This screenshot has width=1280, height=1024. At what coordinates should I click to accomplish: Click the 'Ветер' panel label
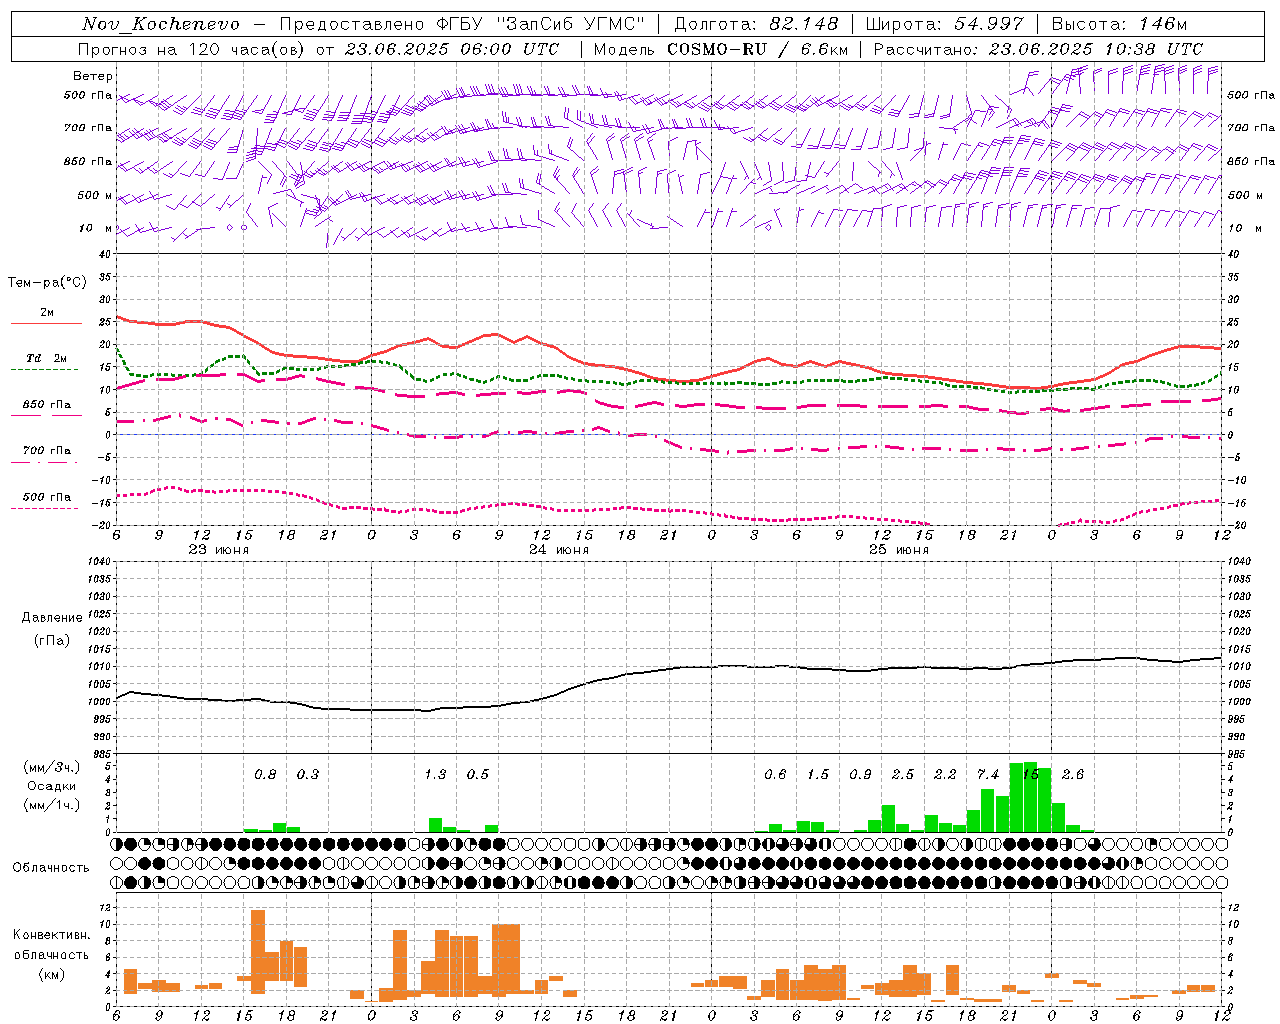92,76
